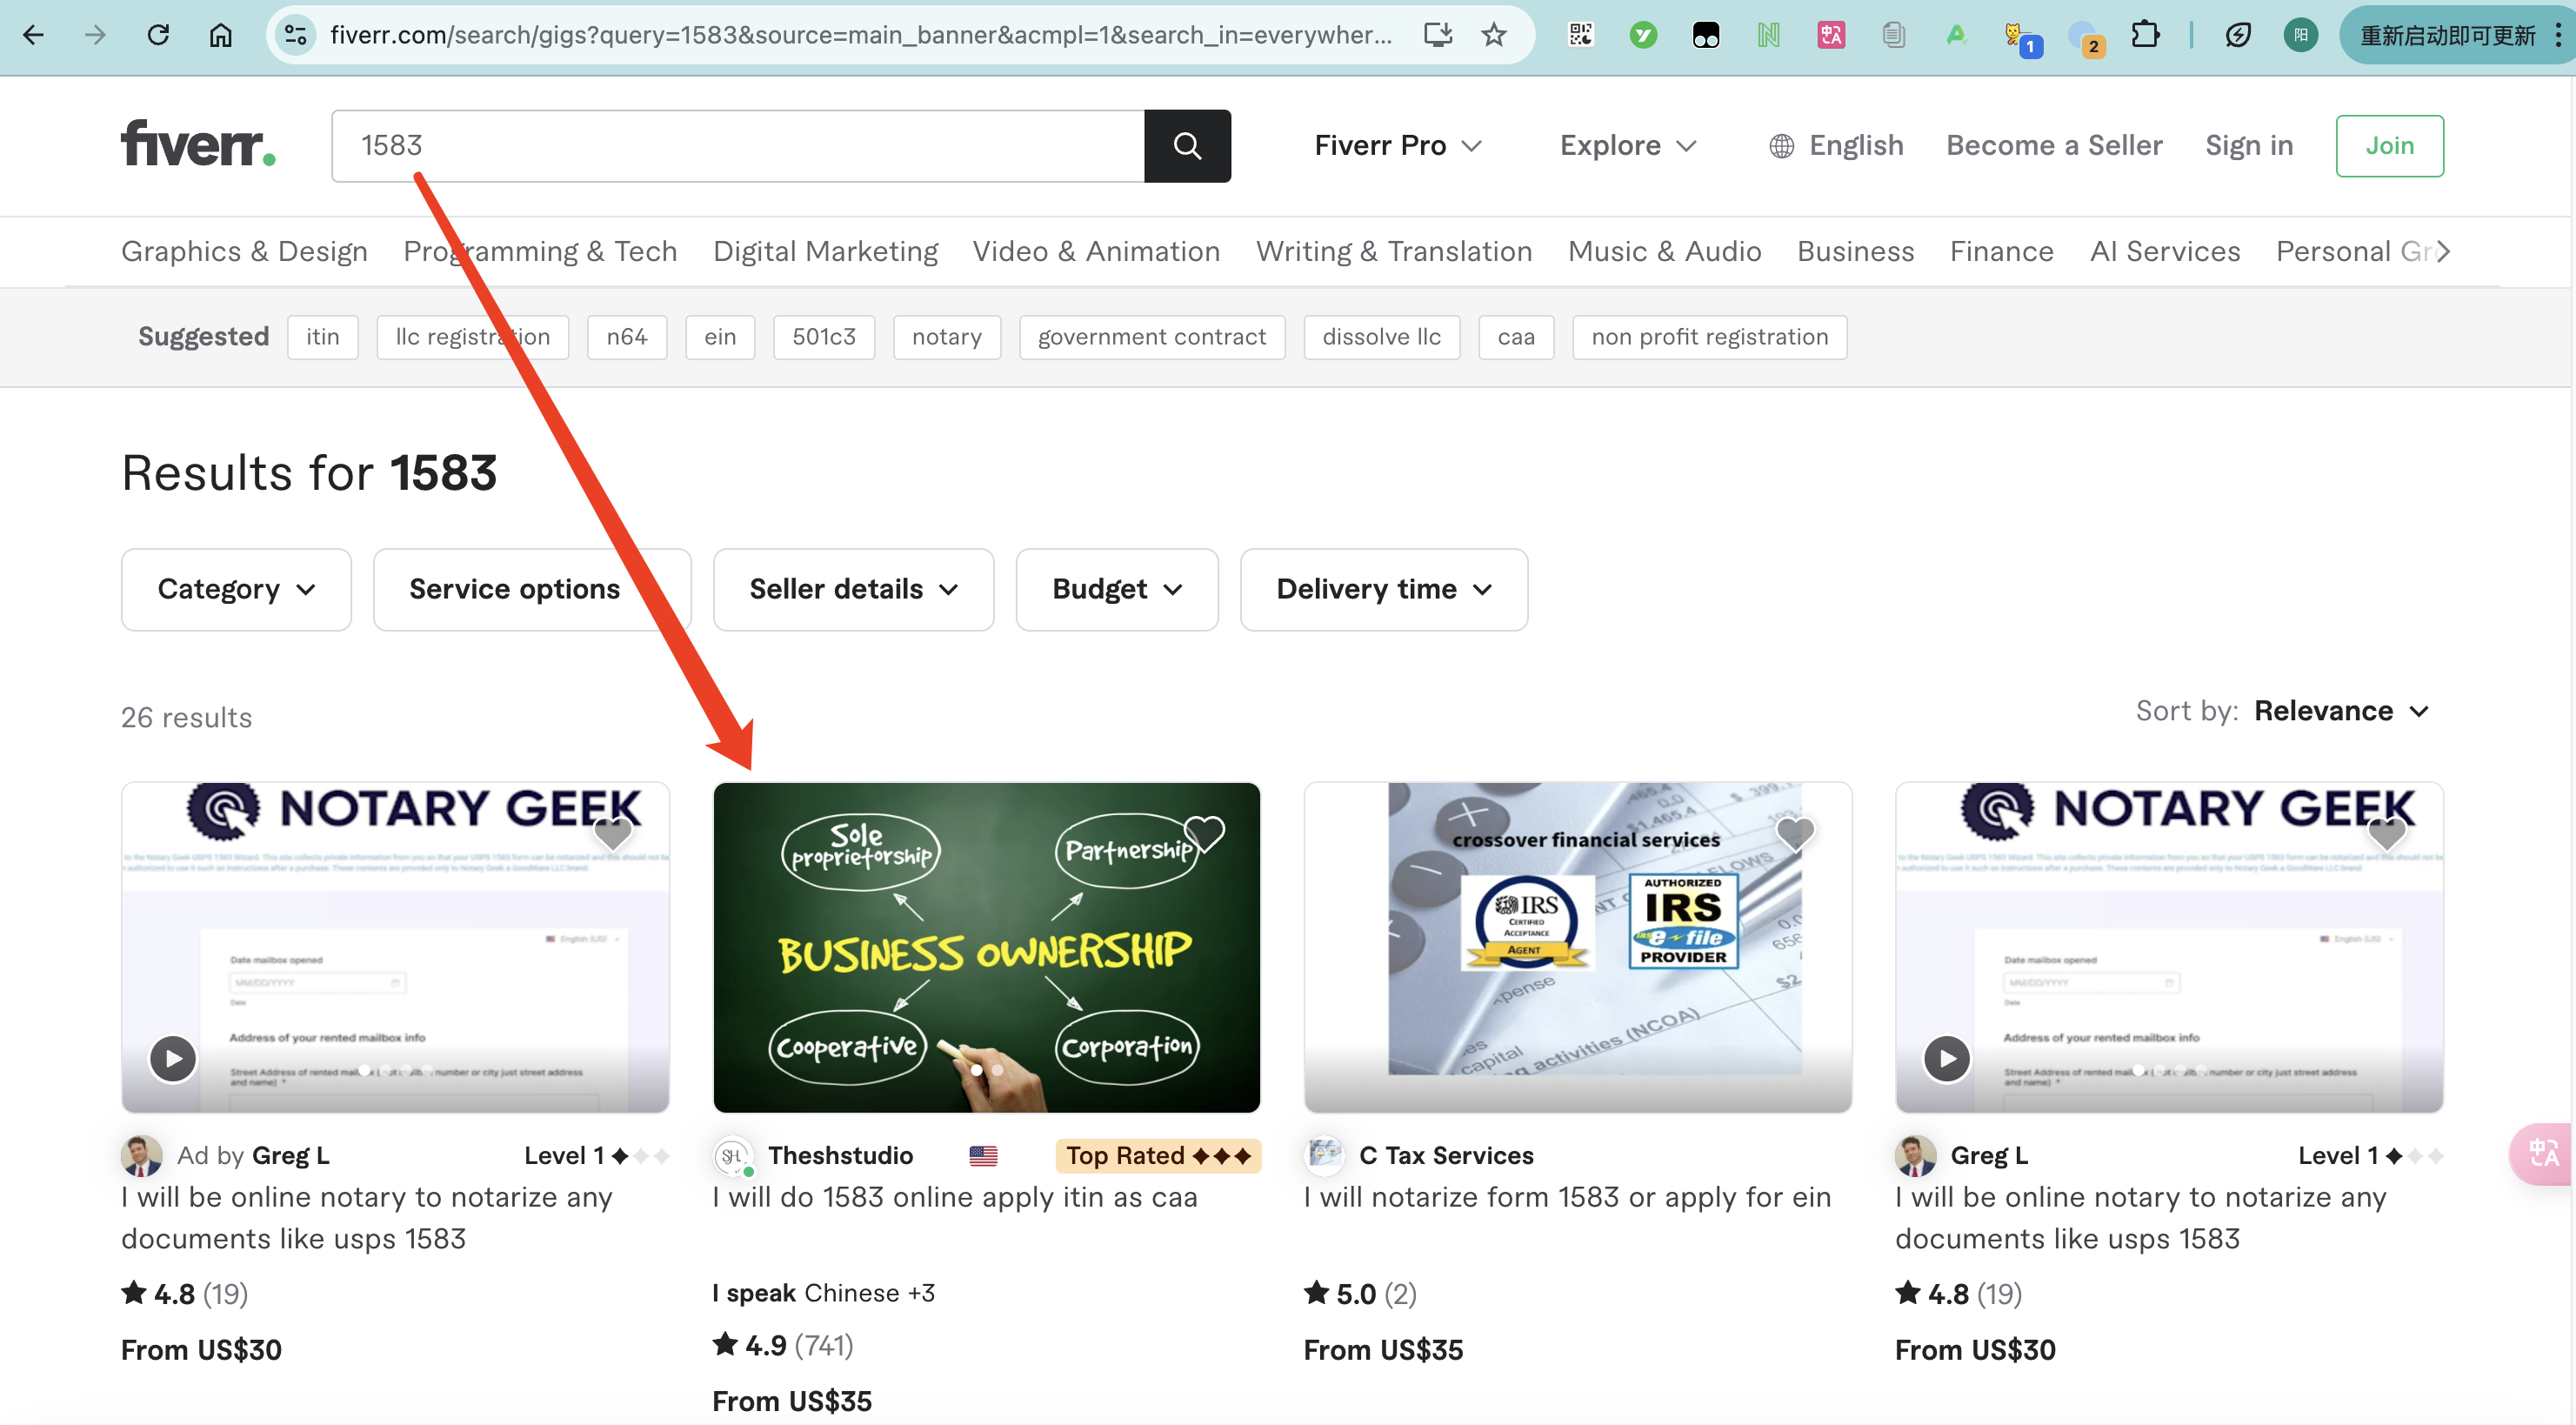Open the Writing & Translation category

pos(1393,251)
